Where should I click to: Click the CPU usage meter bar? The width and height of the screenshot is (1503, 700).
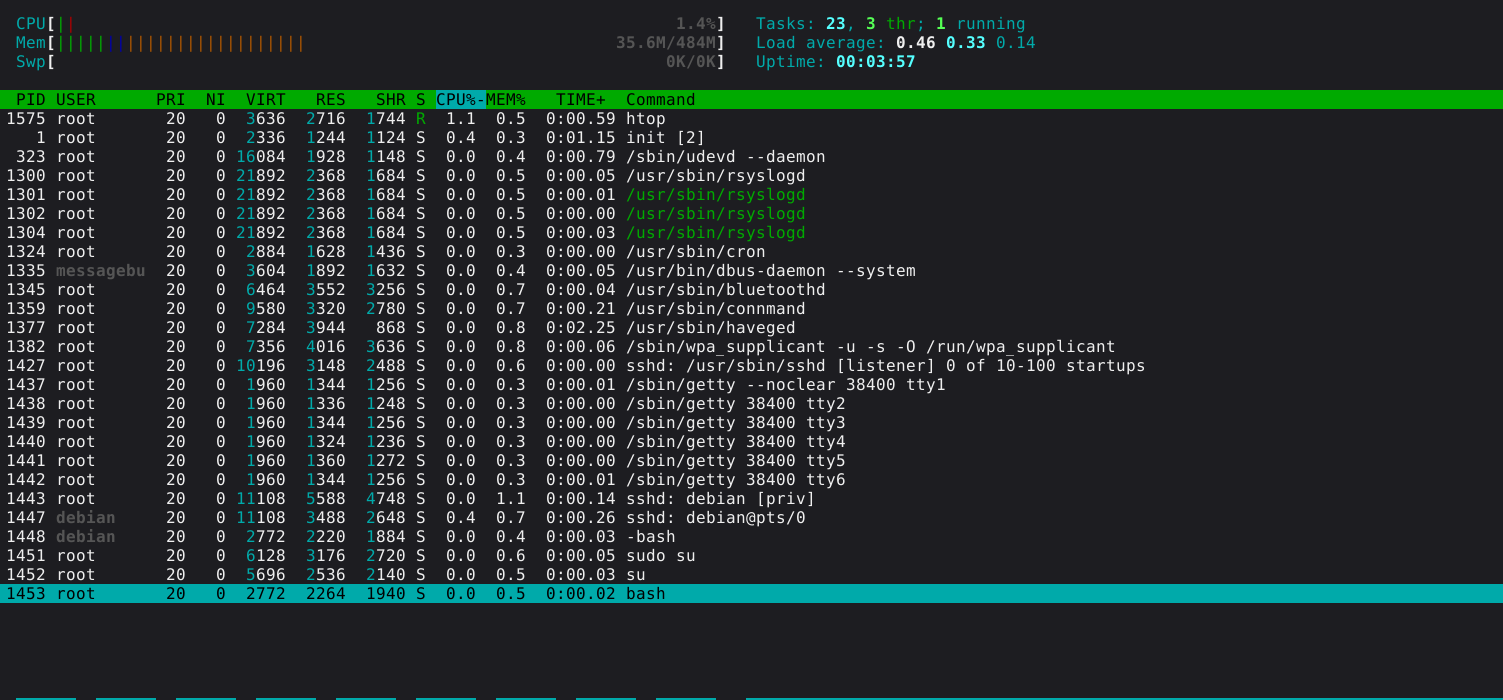tap(370, 24)
